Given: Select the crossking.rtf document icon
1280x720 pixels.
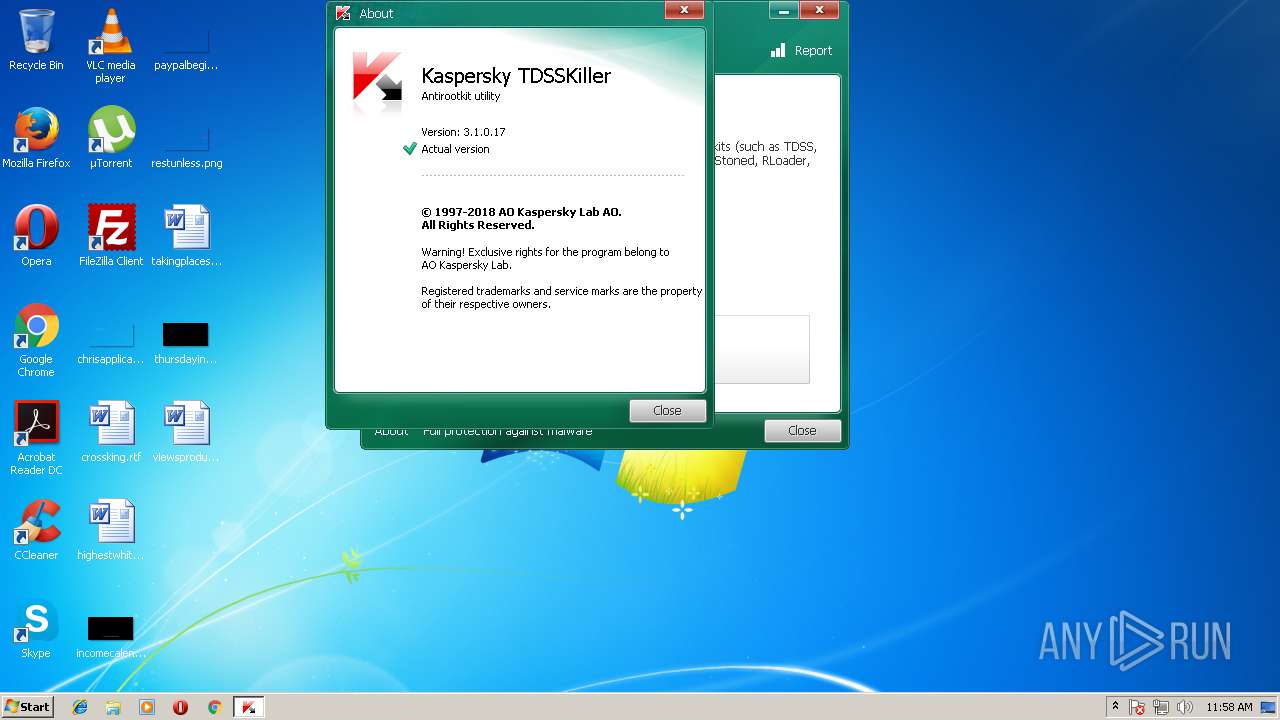Looking at the screenshot, I should (111, 432).
